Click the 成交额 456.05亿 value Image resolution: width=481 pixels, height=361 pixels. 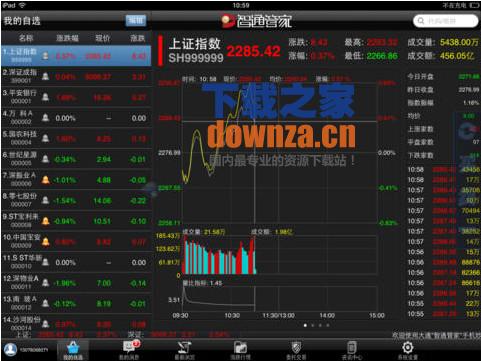pyautogui.click(x=457, y=56)
